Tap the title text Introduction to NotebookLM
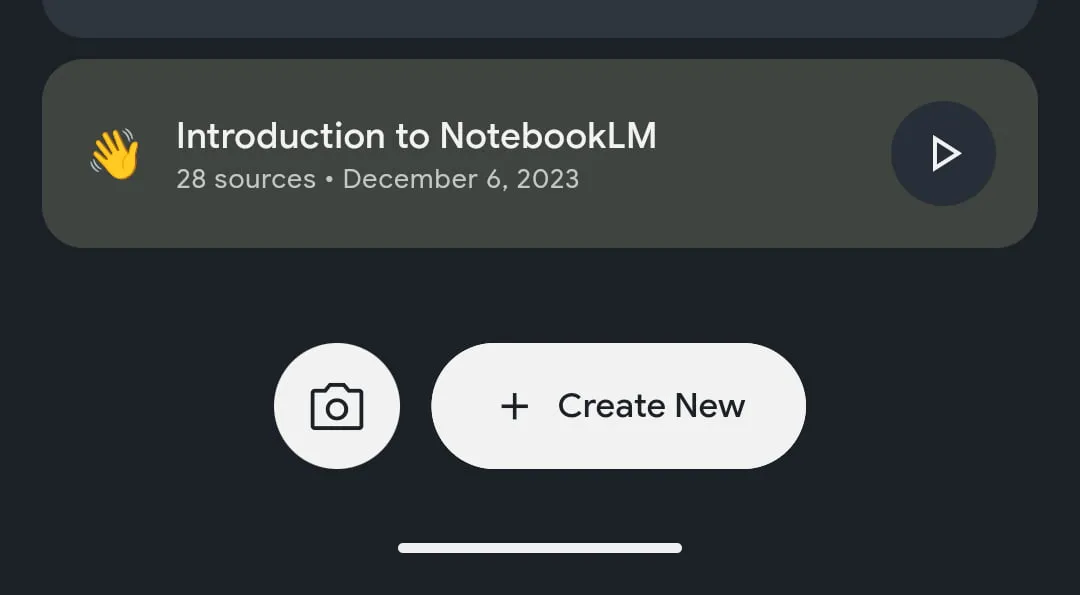Viewport: 1080px width, 595px height. [x=416, y=135]
